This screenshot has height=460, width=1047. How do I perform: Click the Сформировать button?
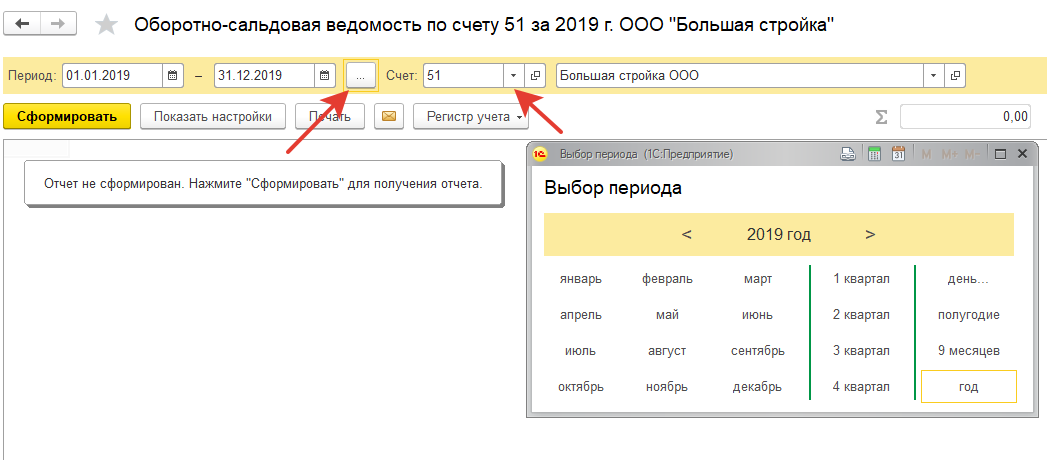pyautogui.click(x=67, y=117)
